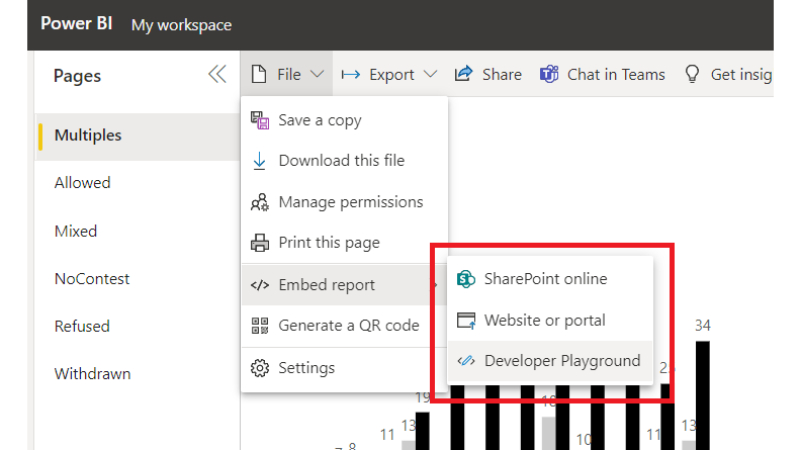Click the File button label

coord(289,75)
